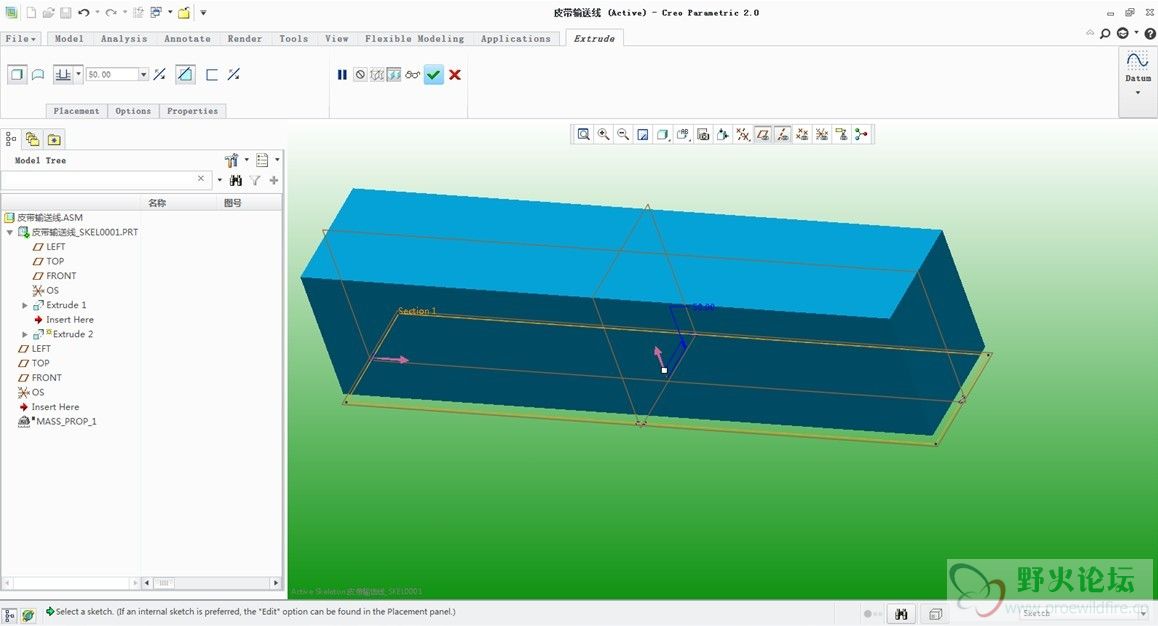Toggle datum plane display
Image resolution: width=1158 pixels, height=626 pixels.
coord(763,134)
